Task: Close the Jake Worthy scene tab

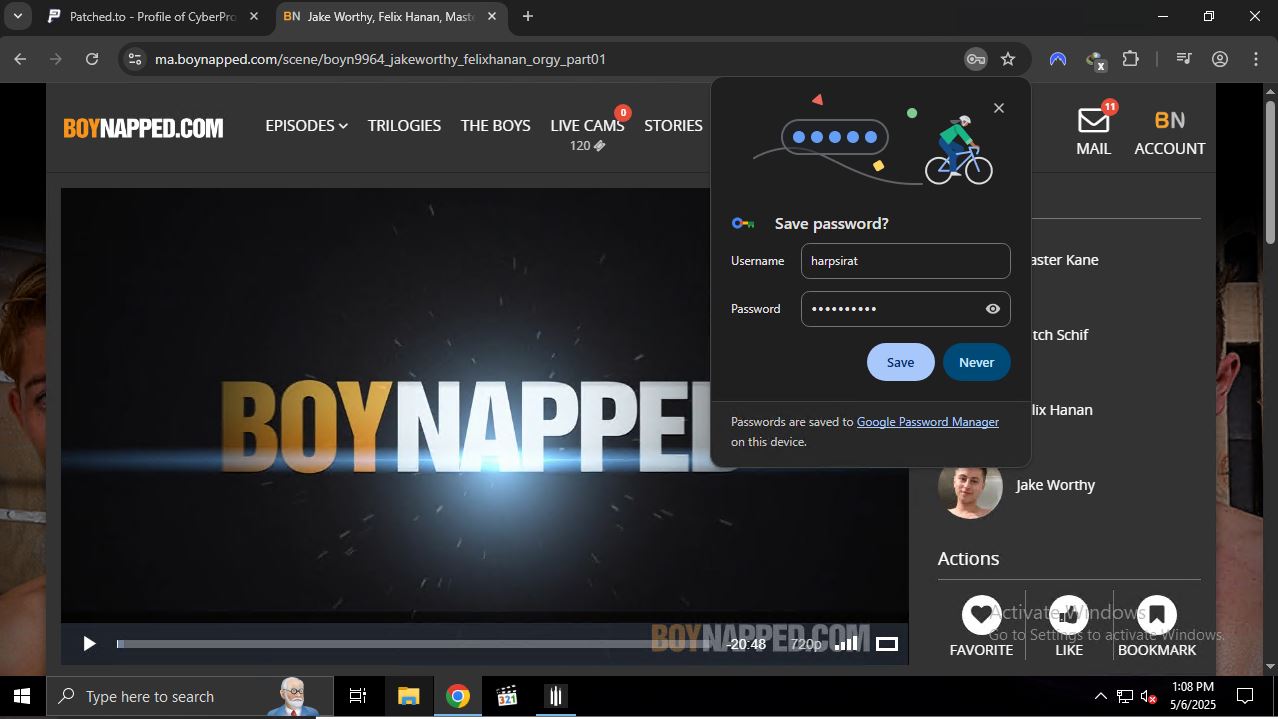Action: (x=492, y=16)
